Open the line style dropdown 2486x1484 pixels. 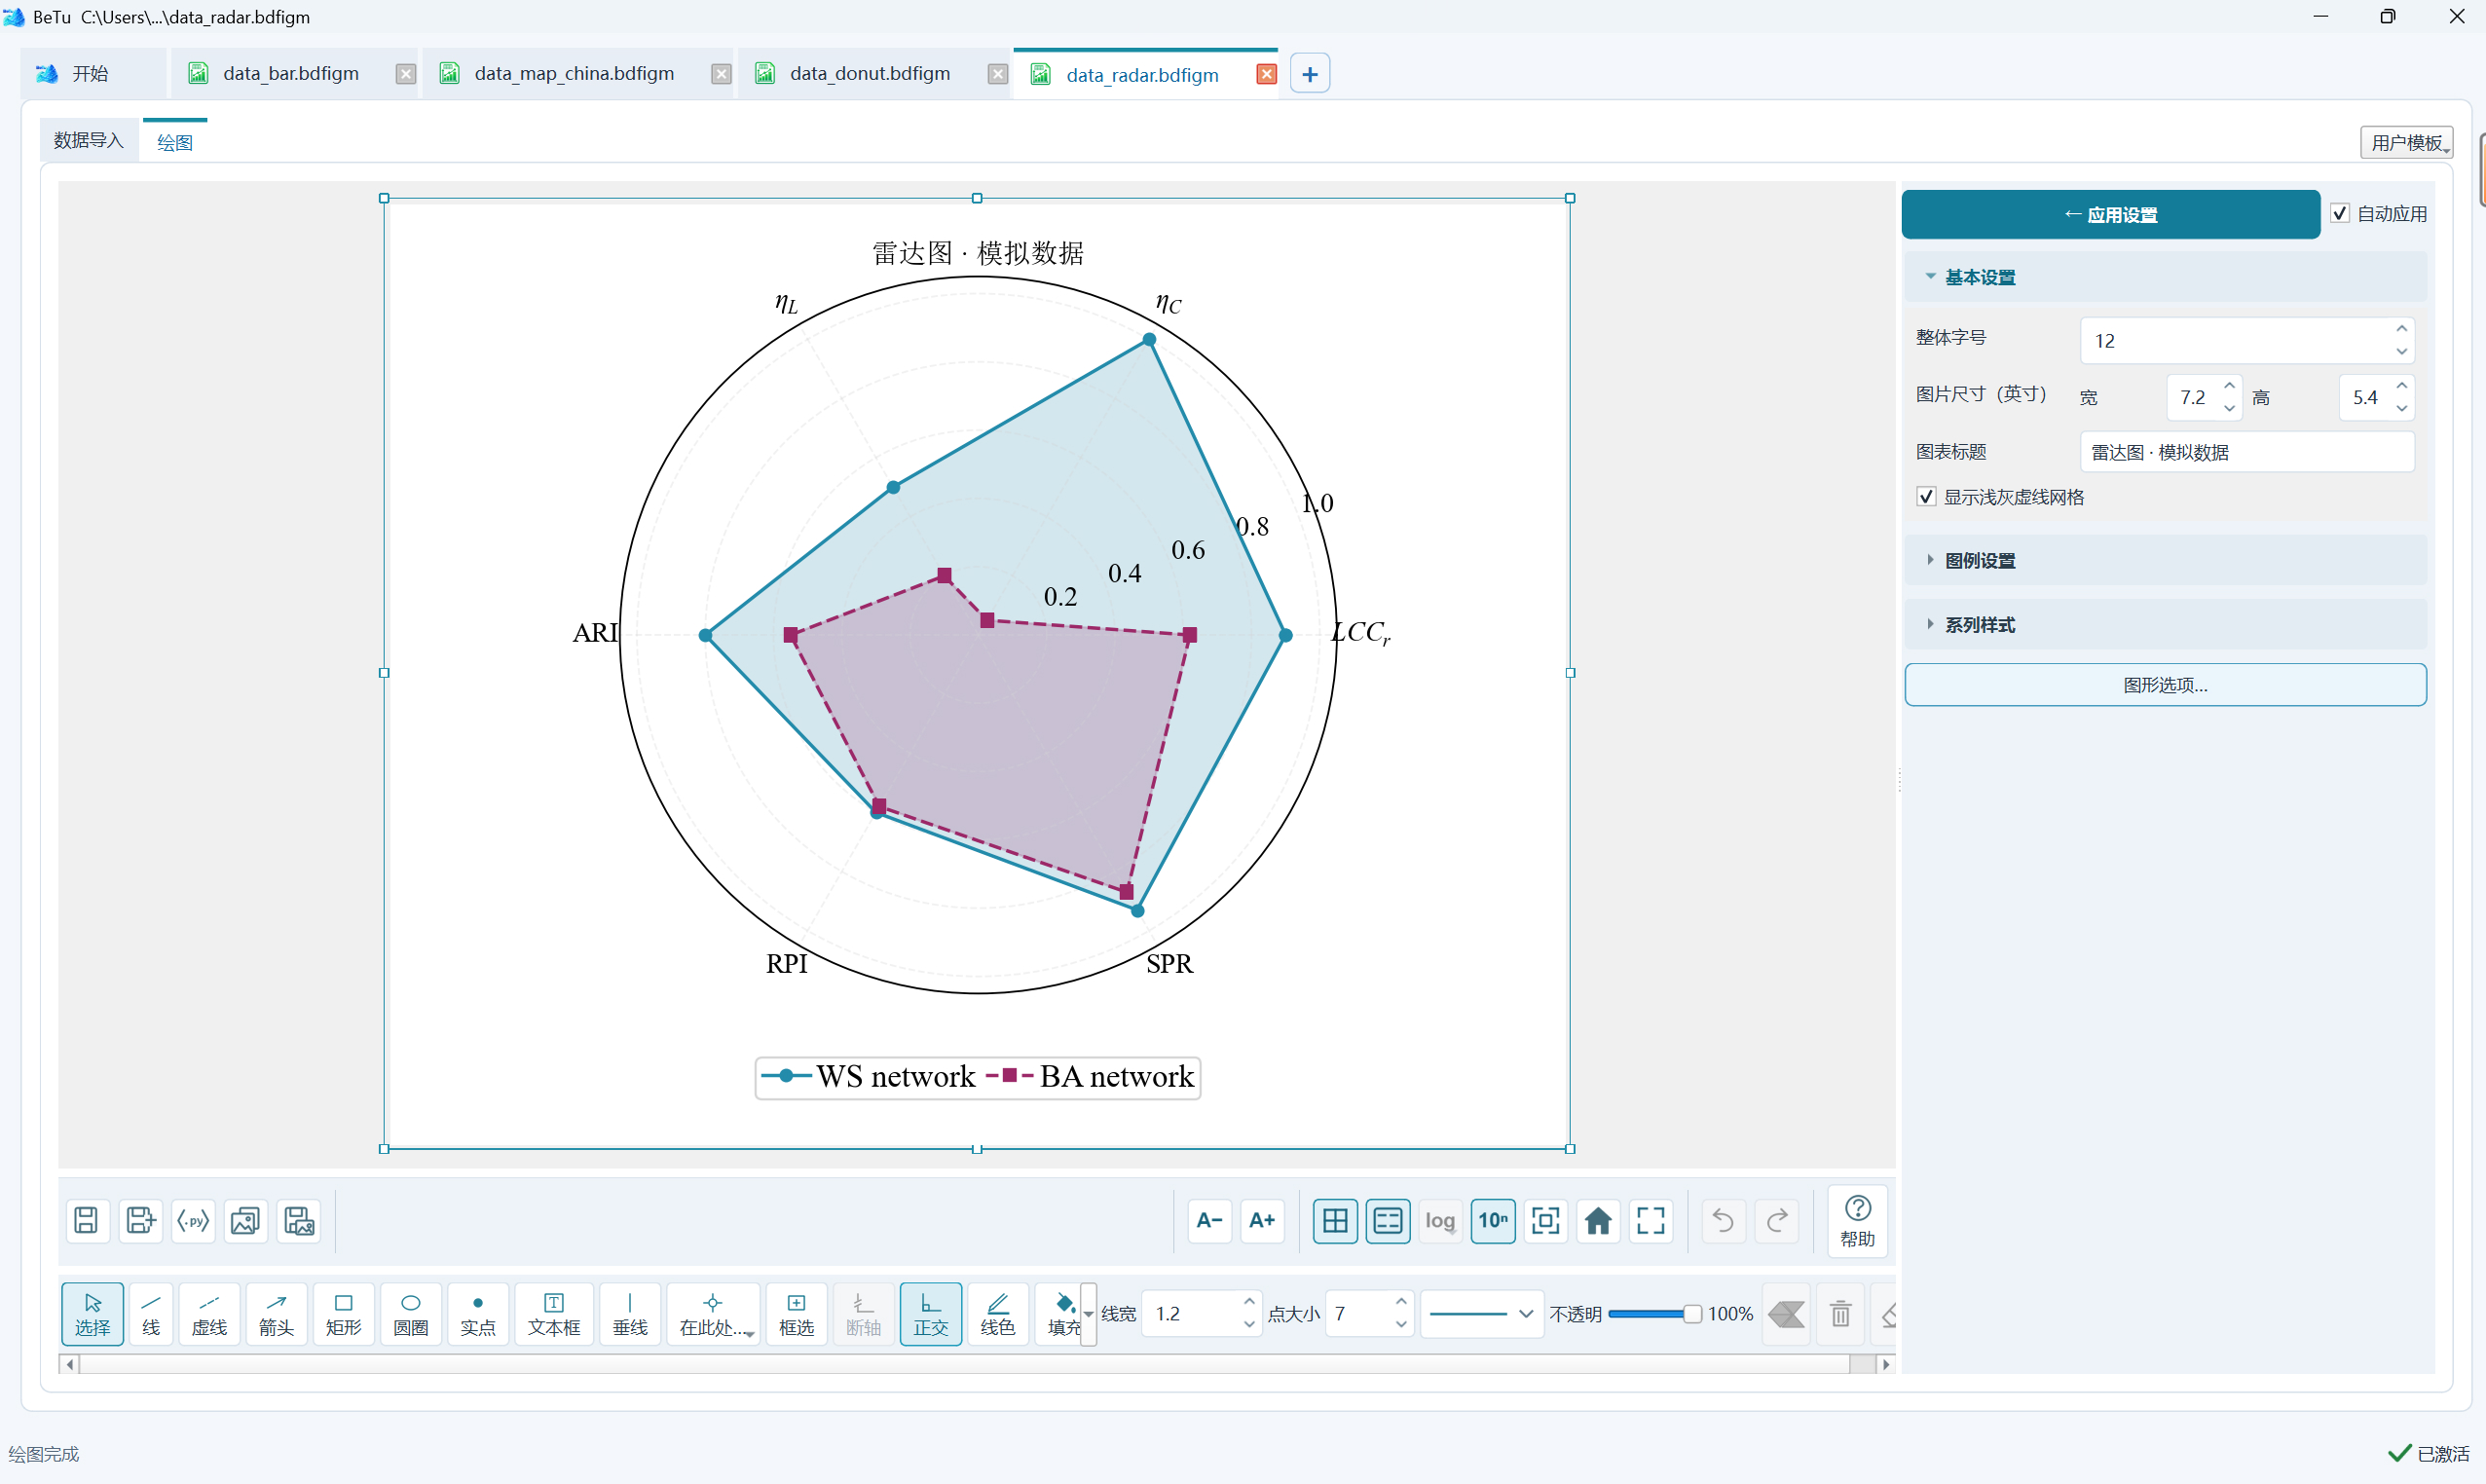(x=1481, y=1314)
